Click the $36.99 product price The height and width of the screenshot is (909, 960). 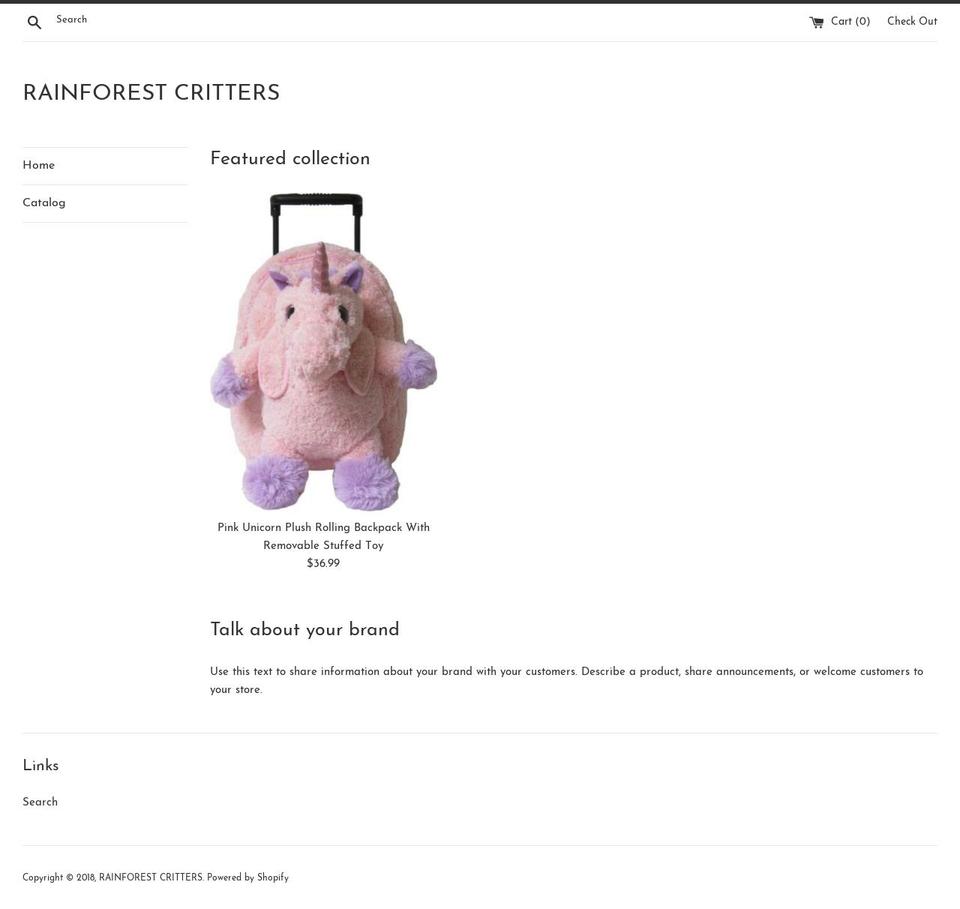(x=323, y=563)
